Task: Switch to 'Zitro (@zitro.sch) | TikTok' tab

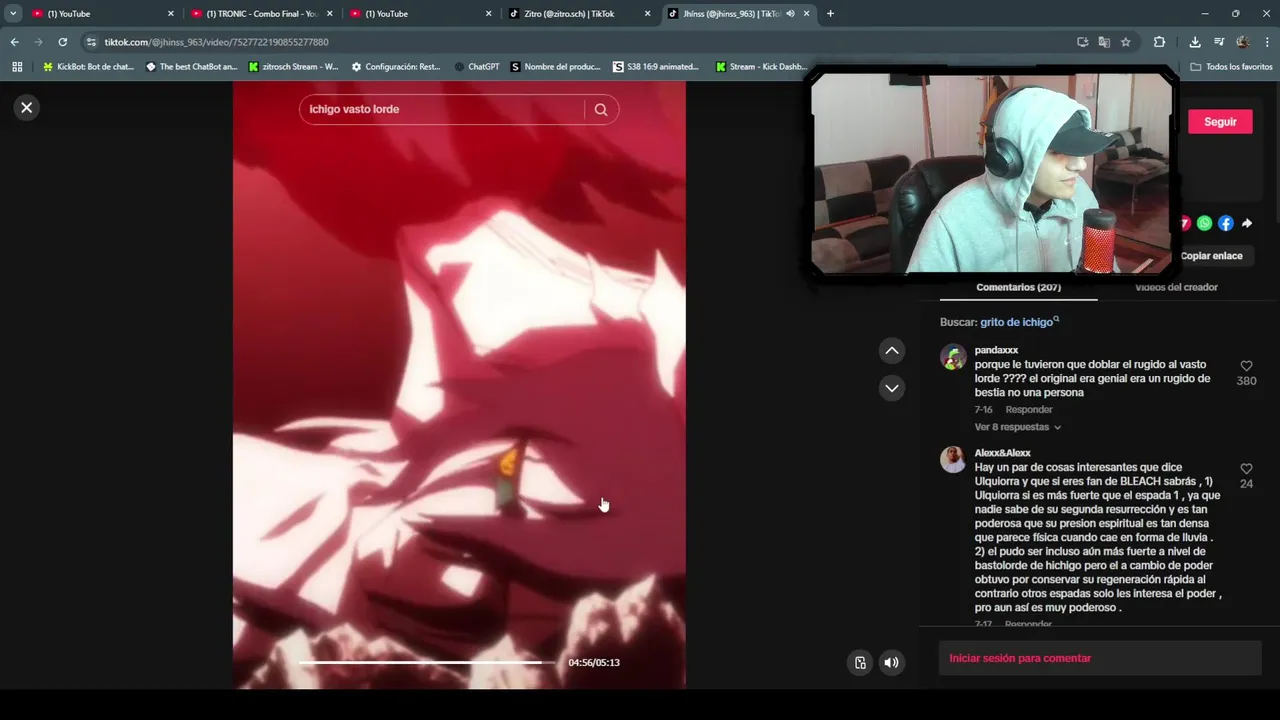Action: 580,14
